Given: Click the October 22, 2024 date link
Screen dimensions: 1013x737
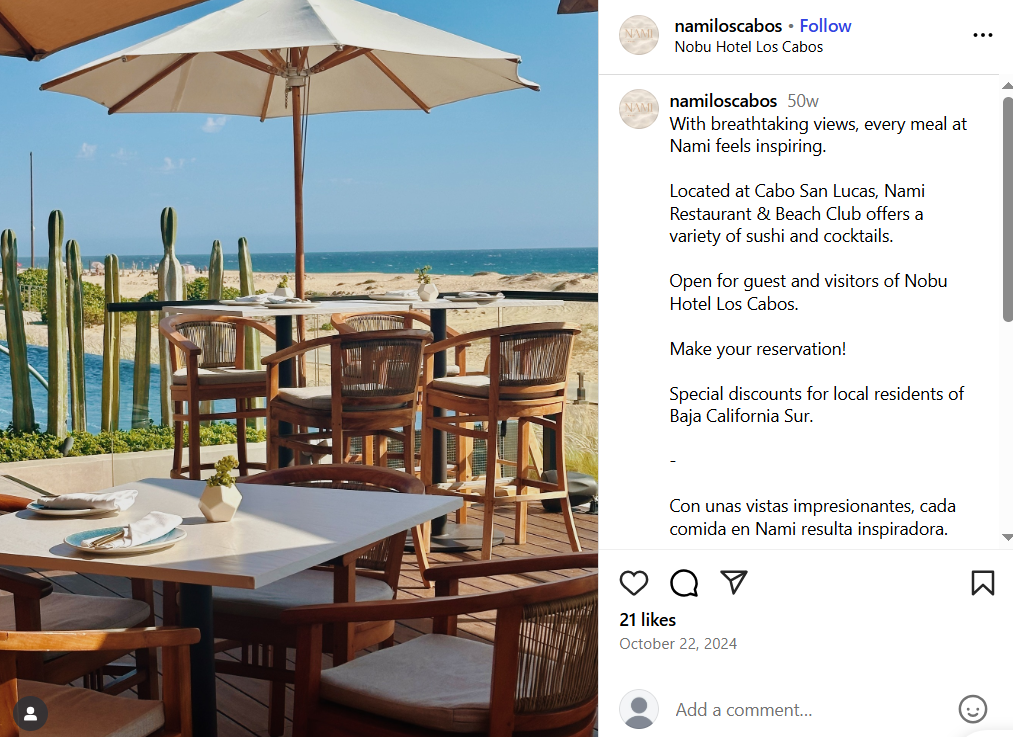Looking at the screenshot, I should click(678, 643).
